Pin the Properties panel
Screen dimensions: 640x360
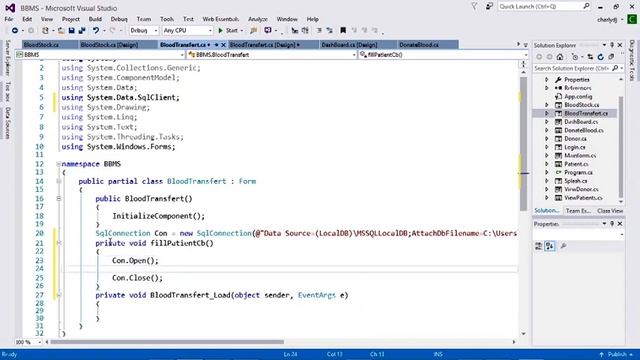[612, 224]
